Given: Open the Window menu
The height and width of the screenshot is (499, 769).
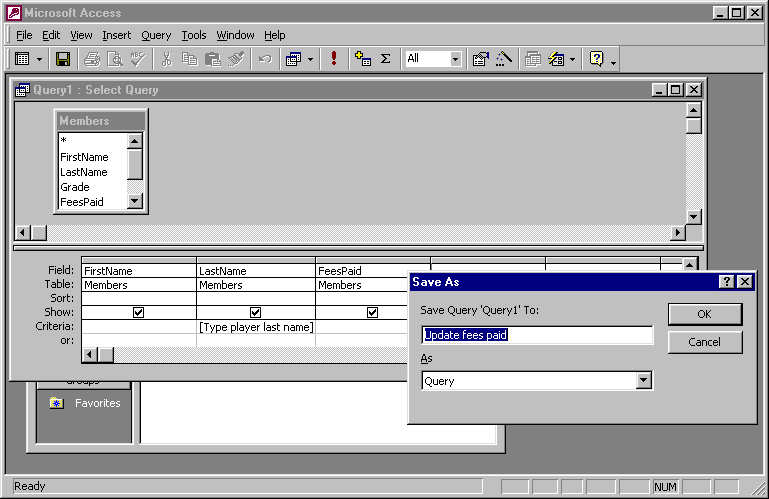Looking at the screenshot, I should tap(235, 35).
